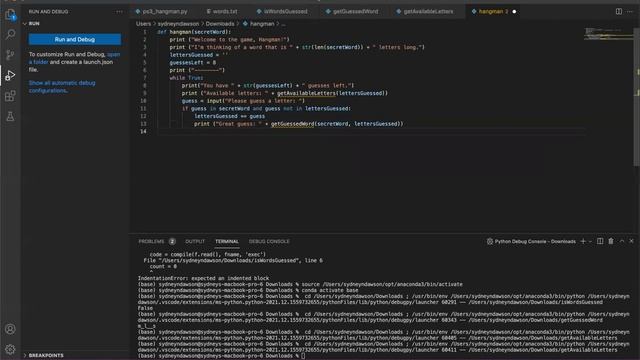Click the Run and Debug button
Image resolution: width=640 pixels, height=360 pixels.
click(75, 39)
